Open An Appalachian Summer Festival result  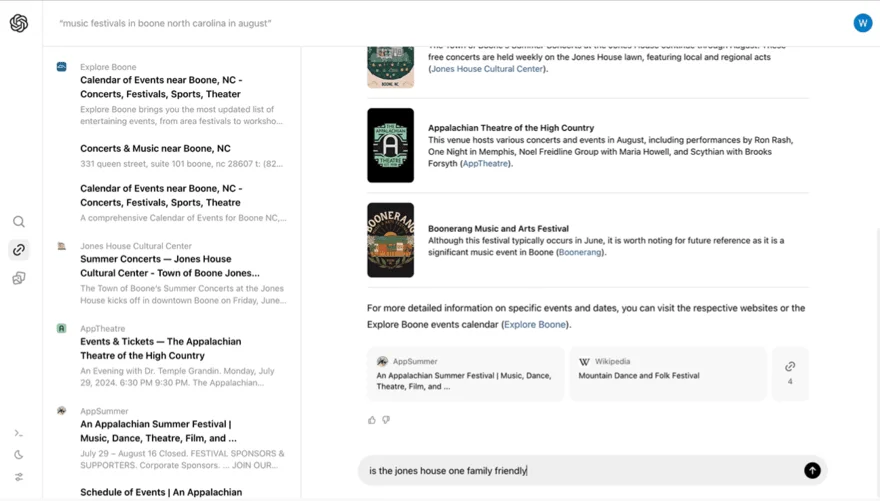pos(158,431)
